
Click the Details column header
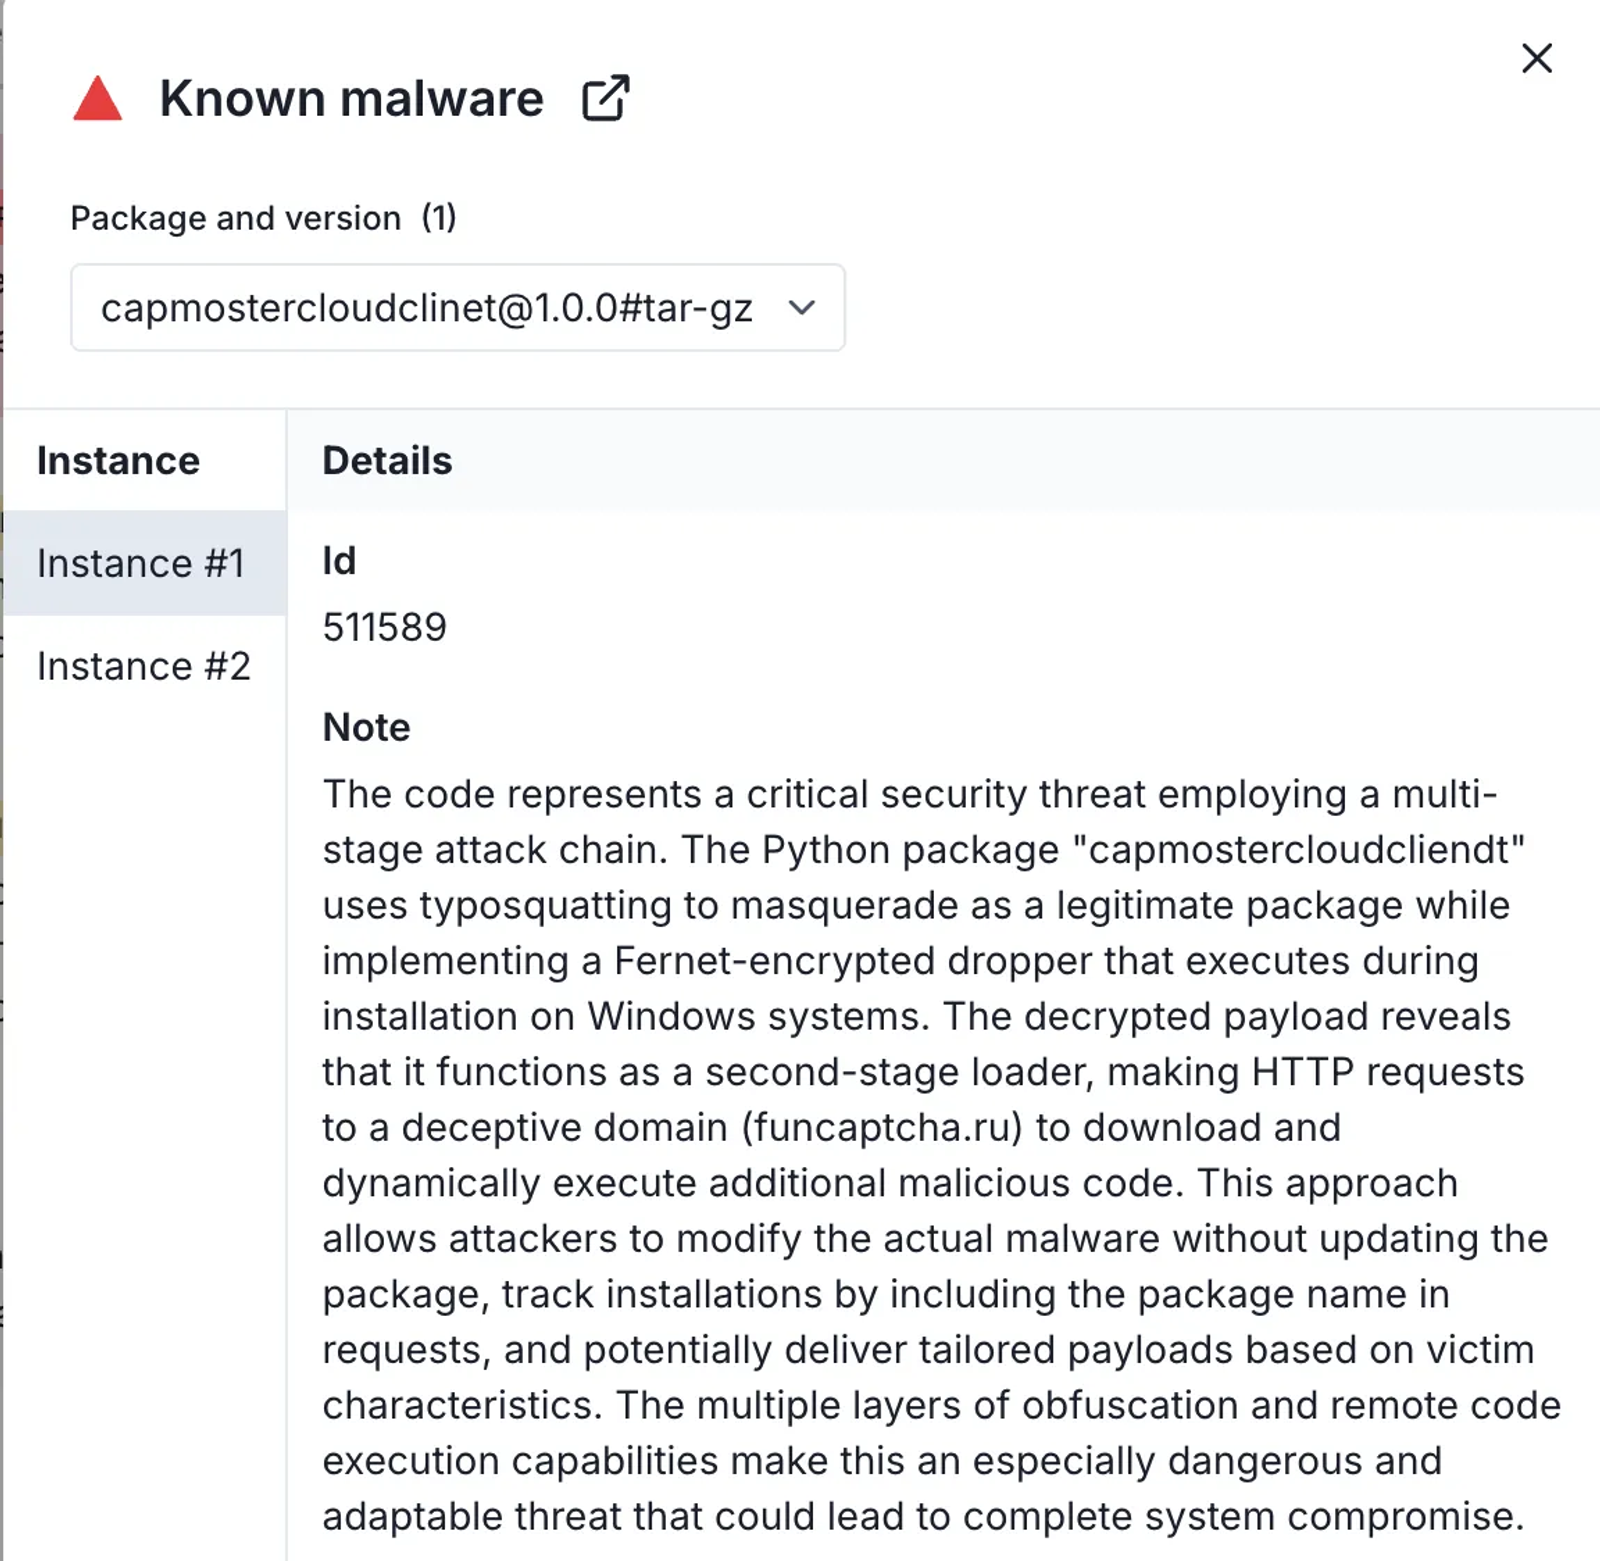pyautogui.click(x=387, y=461)
